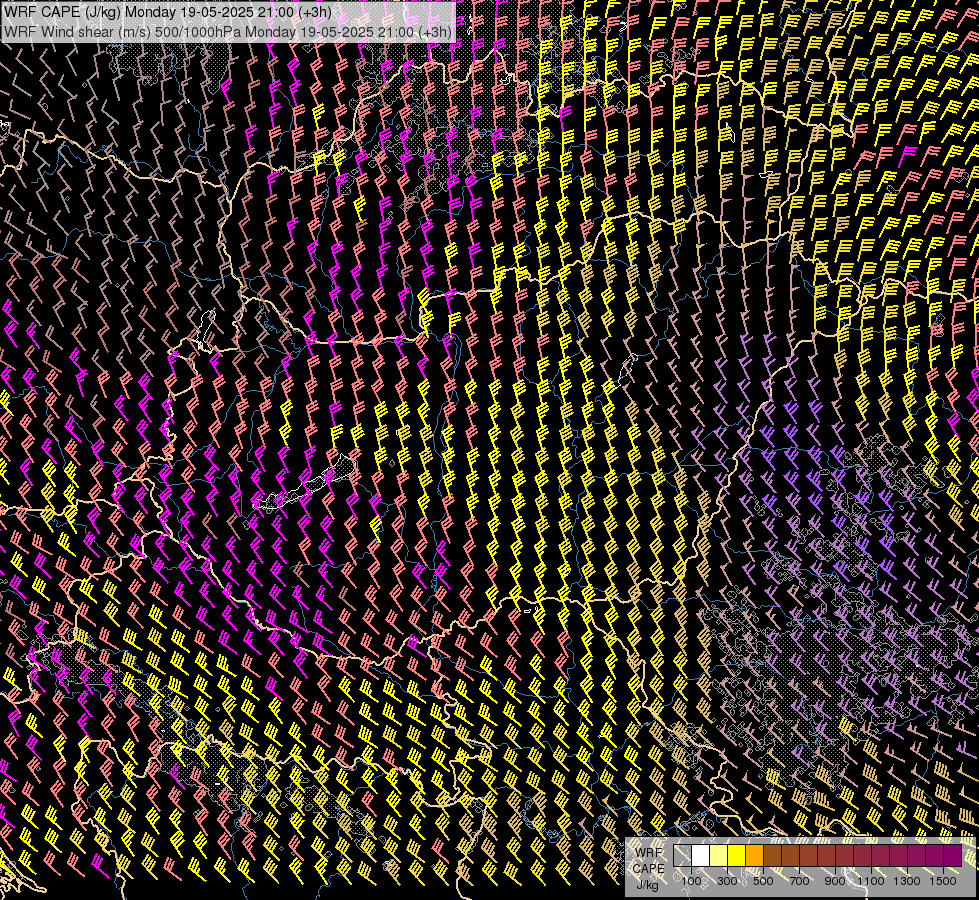Click the '1300' legend tick label
Viewport: 979px width, 900px height.
[x=907, y=881]
